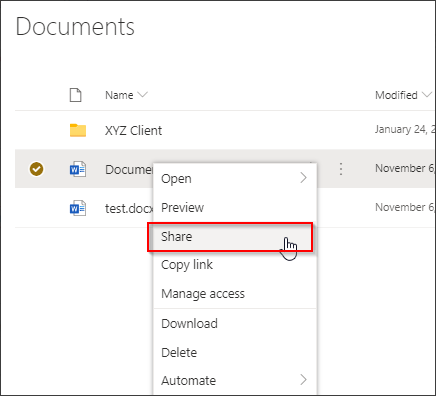Click the Word icon beside test.docx
Image resolution: width=436 pixels, height=396 pixels.
78,208
